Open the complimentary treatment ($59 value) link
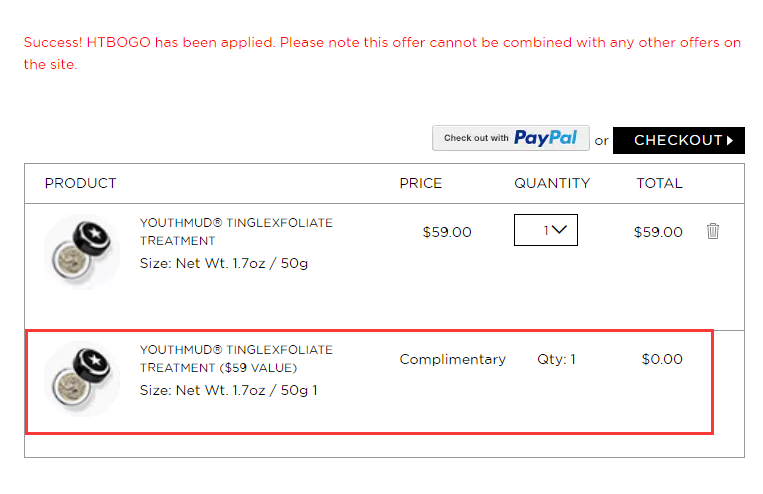Image resolution: width=763 pixels, height=494 pixels. pyautogui.click(x=236, y=359)
